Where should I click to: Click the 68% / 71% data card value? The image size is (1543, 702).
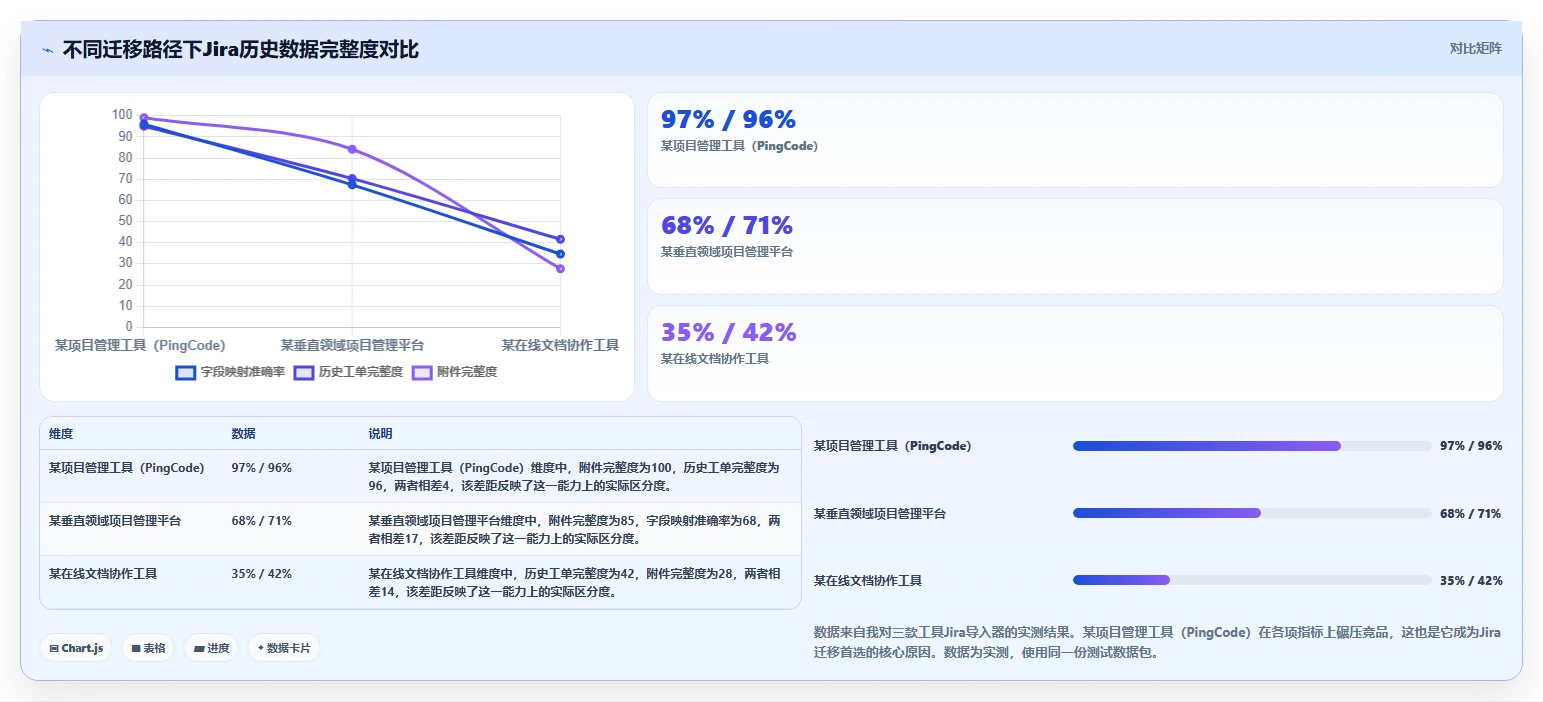727,225
